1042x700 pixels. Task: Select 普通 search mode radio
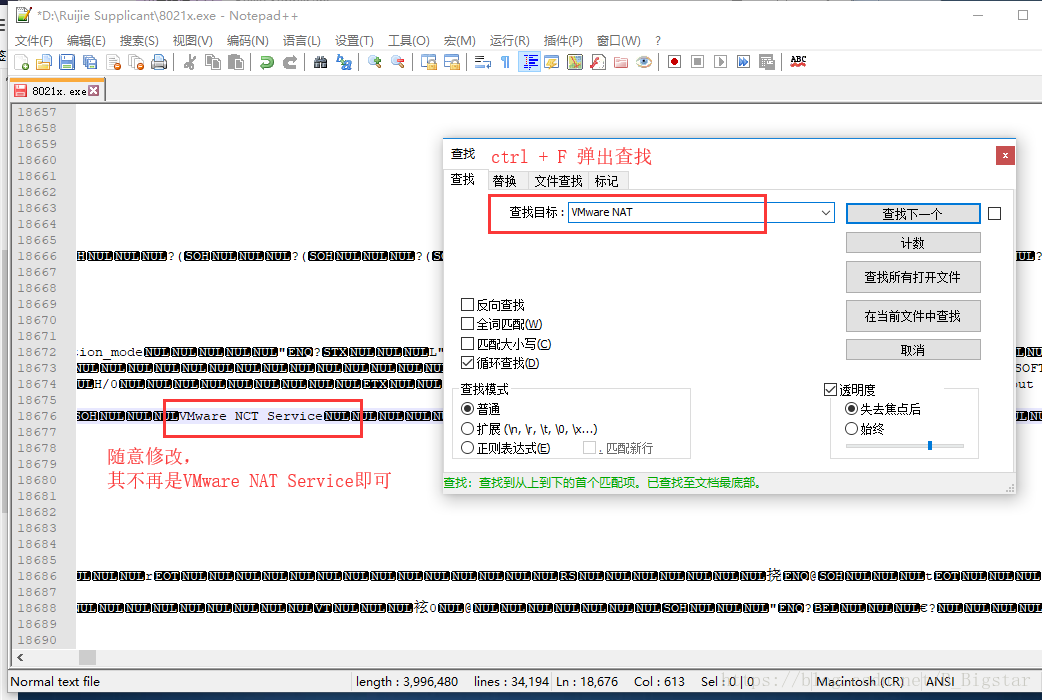pyautogui.click(x=467, y=409)
